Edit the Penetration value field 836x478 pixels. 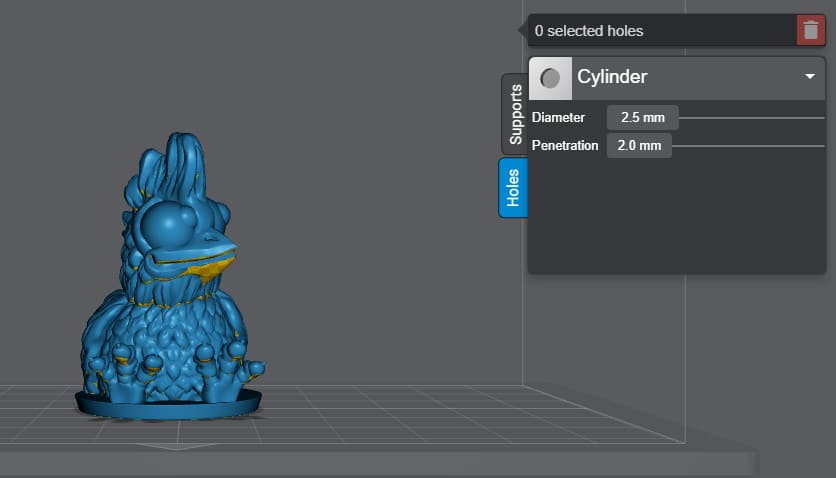pyautogui.click(x=639, y=145)
